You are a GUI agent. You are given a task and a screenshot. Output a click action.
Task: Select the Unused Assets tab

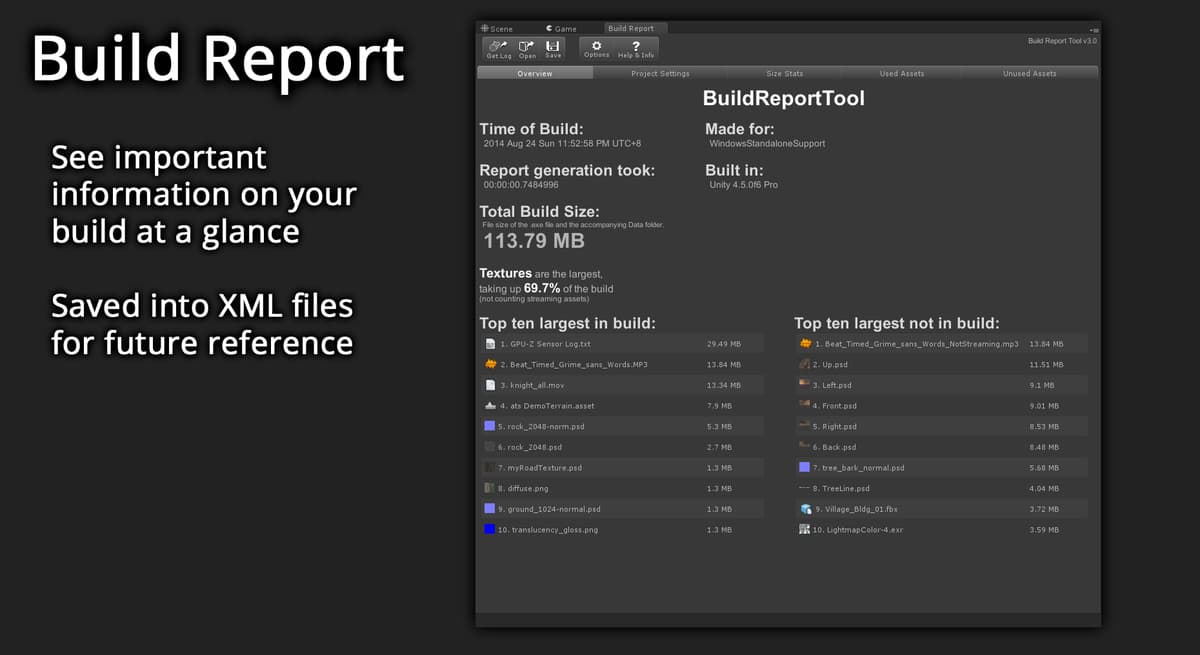click(1029, 74)
